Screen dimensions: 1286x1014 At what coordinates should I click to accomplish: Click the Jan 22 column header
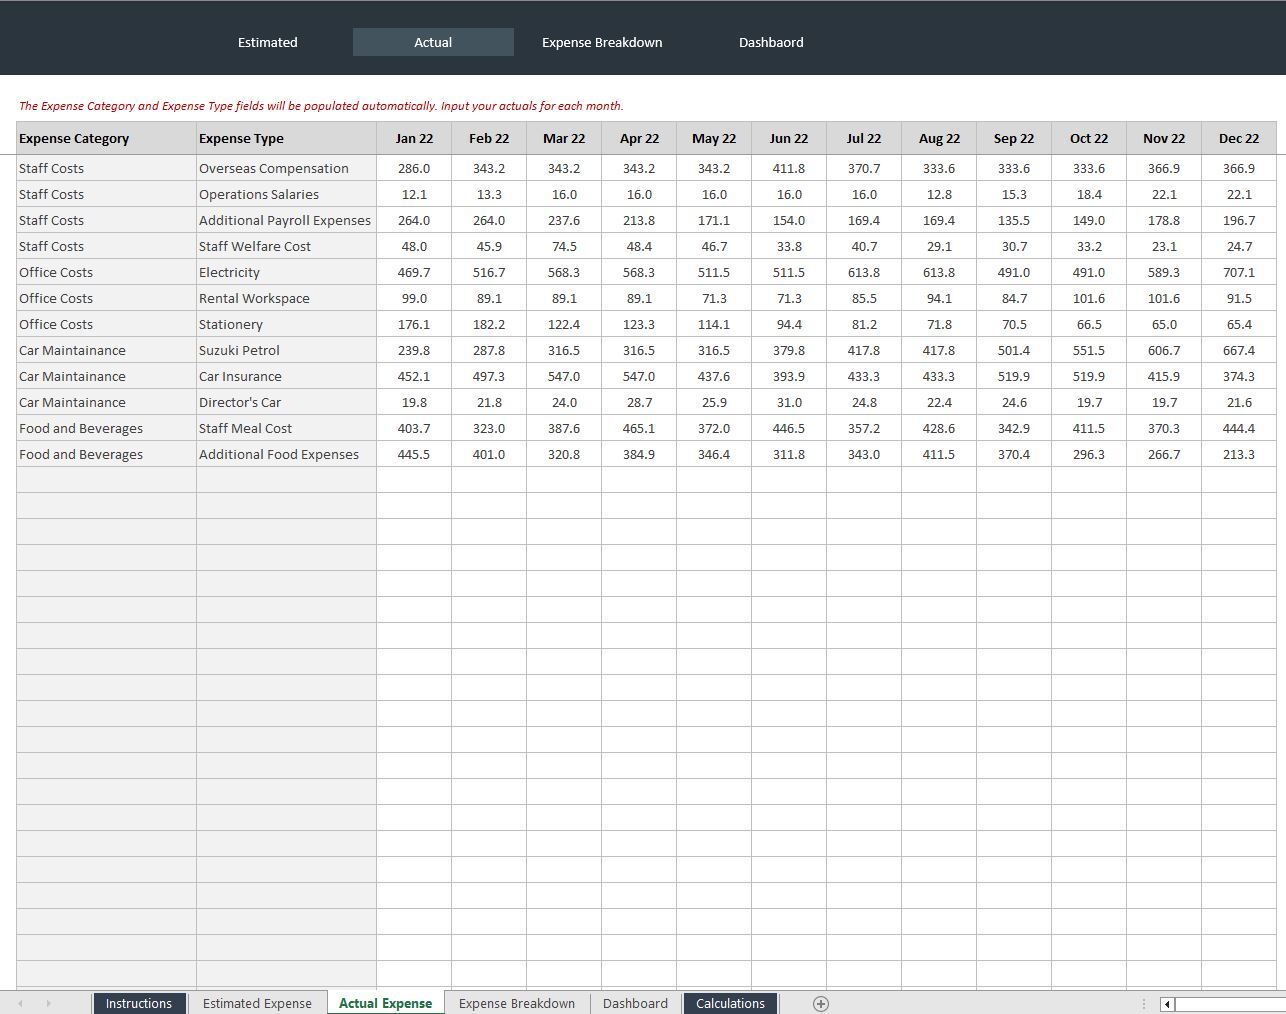[x=414, y=138]
